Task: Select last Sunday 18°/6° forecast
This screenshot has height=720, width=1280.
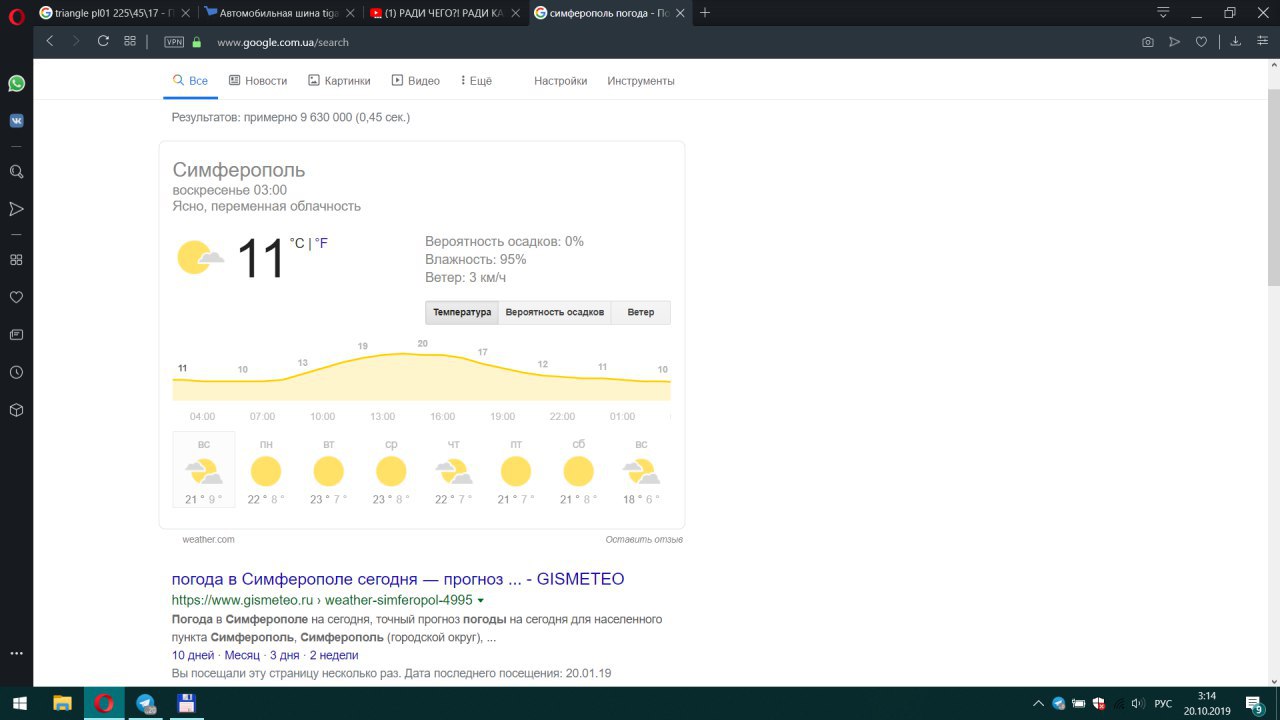Action: [x=640, y=470]
